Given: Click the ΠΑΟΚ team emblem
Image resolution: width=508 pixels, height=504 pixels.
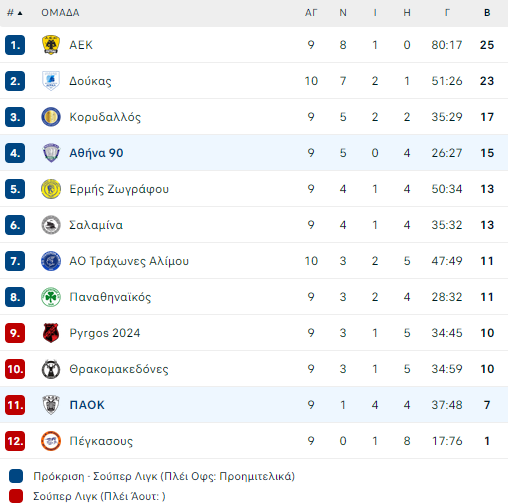Looking at the screenshot, I should [51, 405].
